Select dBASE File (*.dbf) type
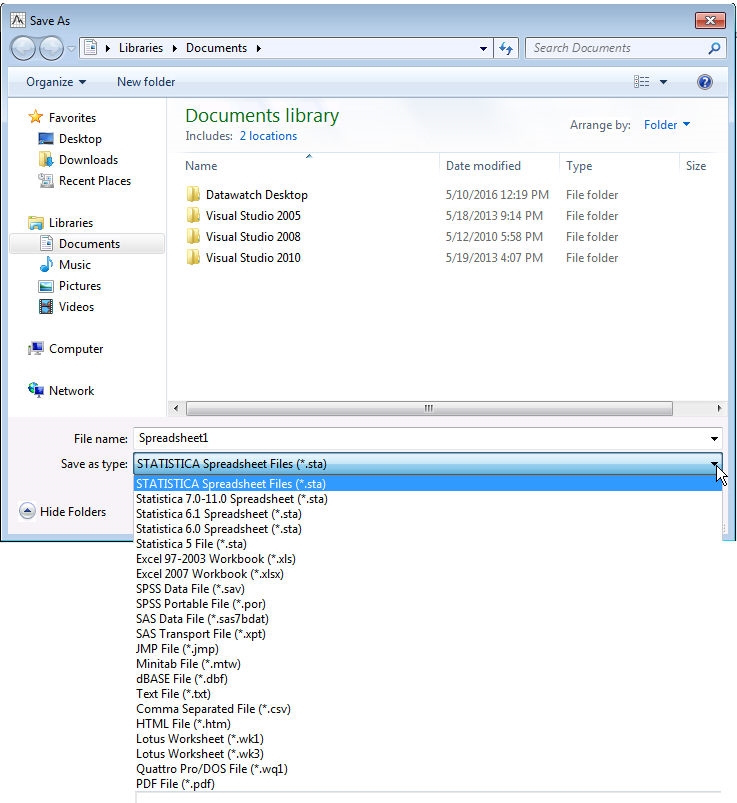Image resolution: width=737 pixels, height=803 pixels. click(x=428, y=679)
